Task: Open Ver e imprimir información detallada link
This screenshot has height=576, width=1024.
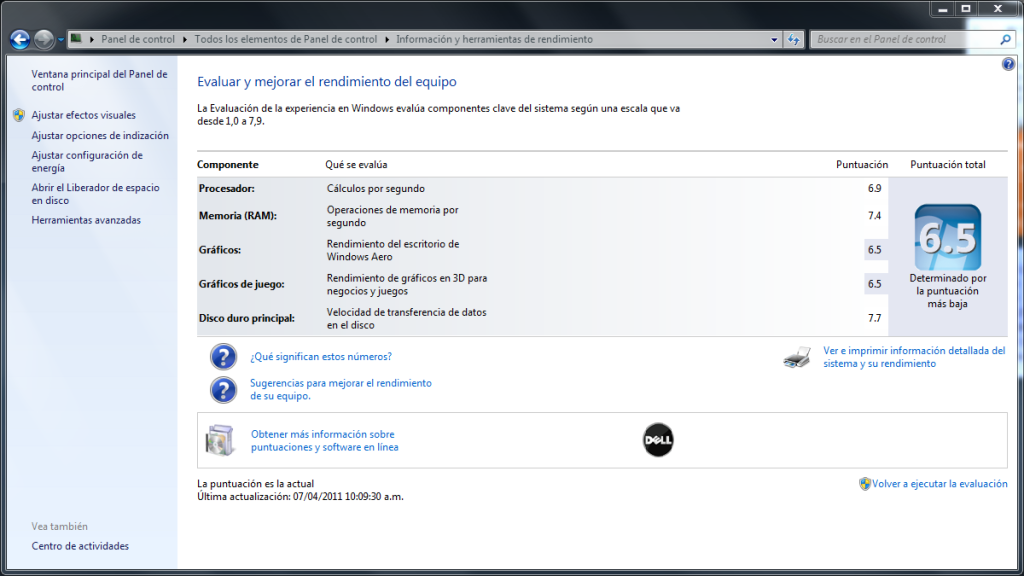Action: point(914,357)
